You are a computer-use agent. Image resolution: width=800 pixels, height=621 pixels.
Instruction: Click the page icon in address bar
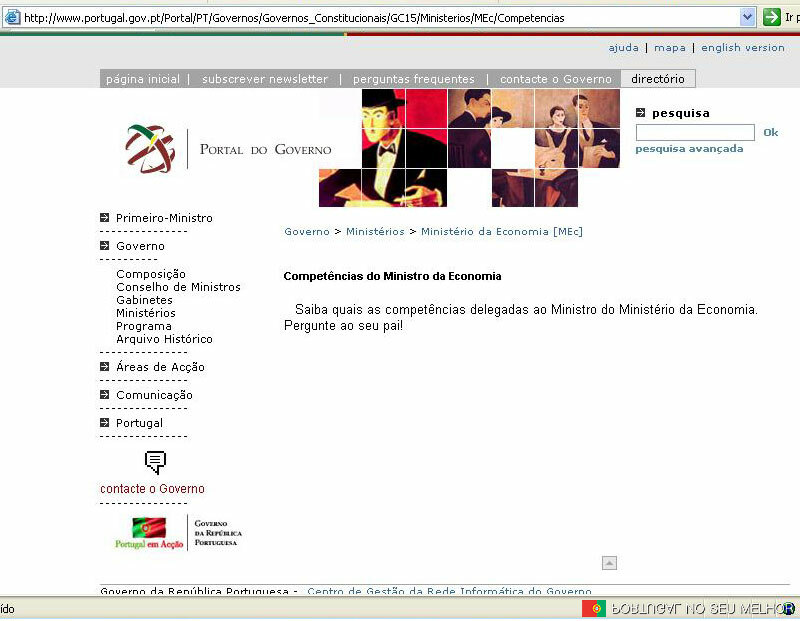coord(13,17)
